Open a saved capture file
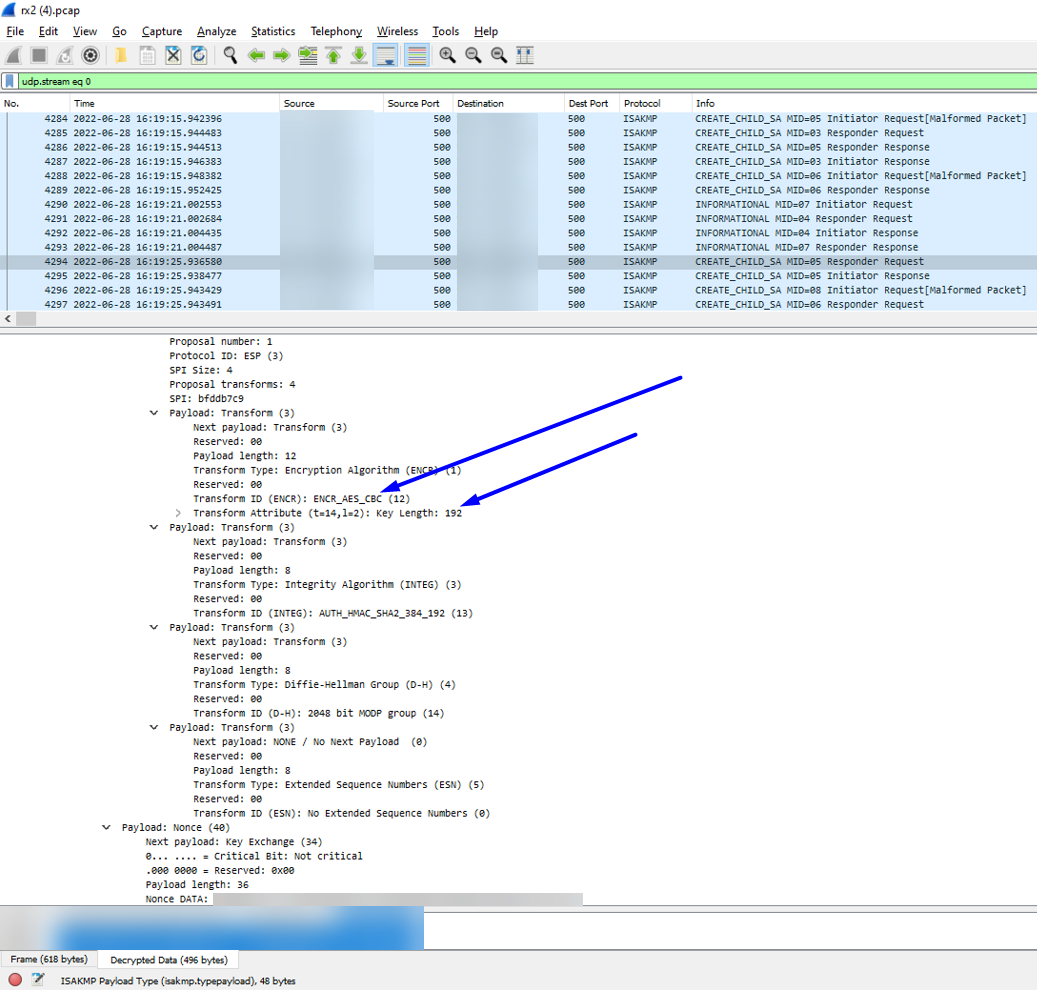Viewport: 1037px width, 990px height. 120,55
